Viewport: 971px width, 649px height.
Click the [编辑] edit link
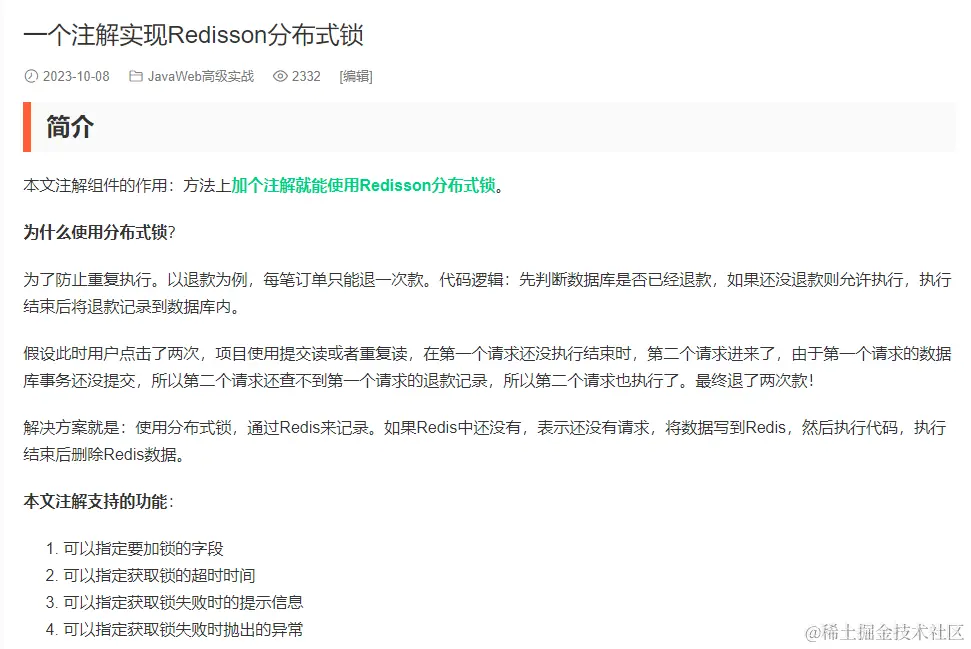click(x=356, y=76)
